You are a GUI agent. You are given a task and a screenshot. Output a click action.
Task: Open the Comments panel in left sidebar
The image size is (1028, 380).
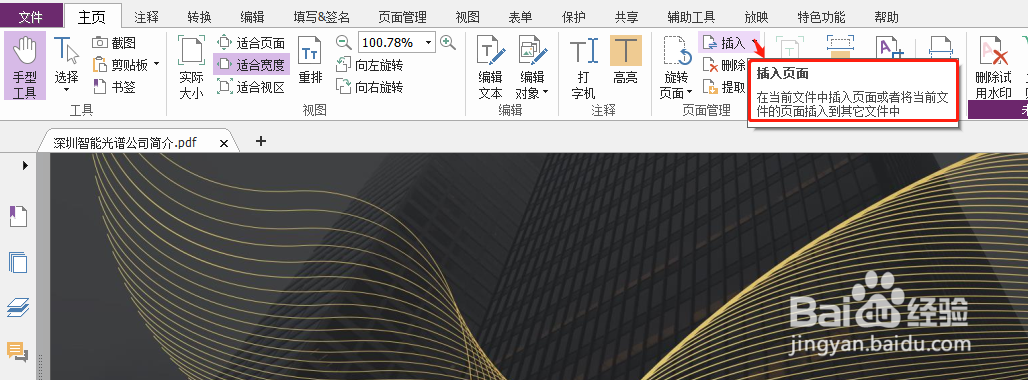coord(18,352)
